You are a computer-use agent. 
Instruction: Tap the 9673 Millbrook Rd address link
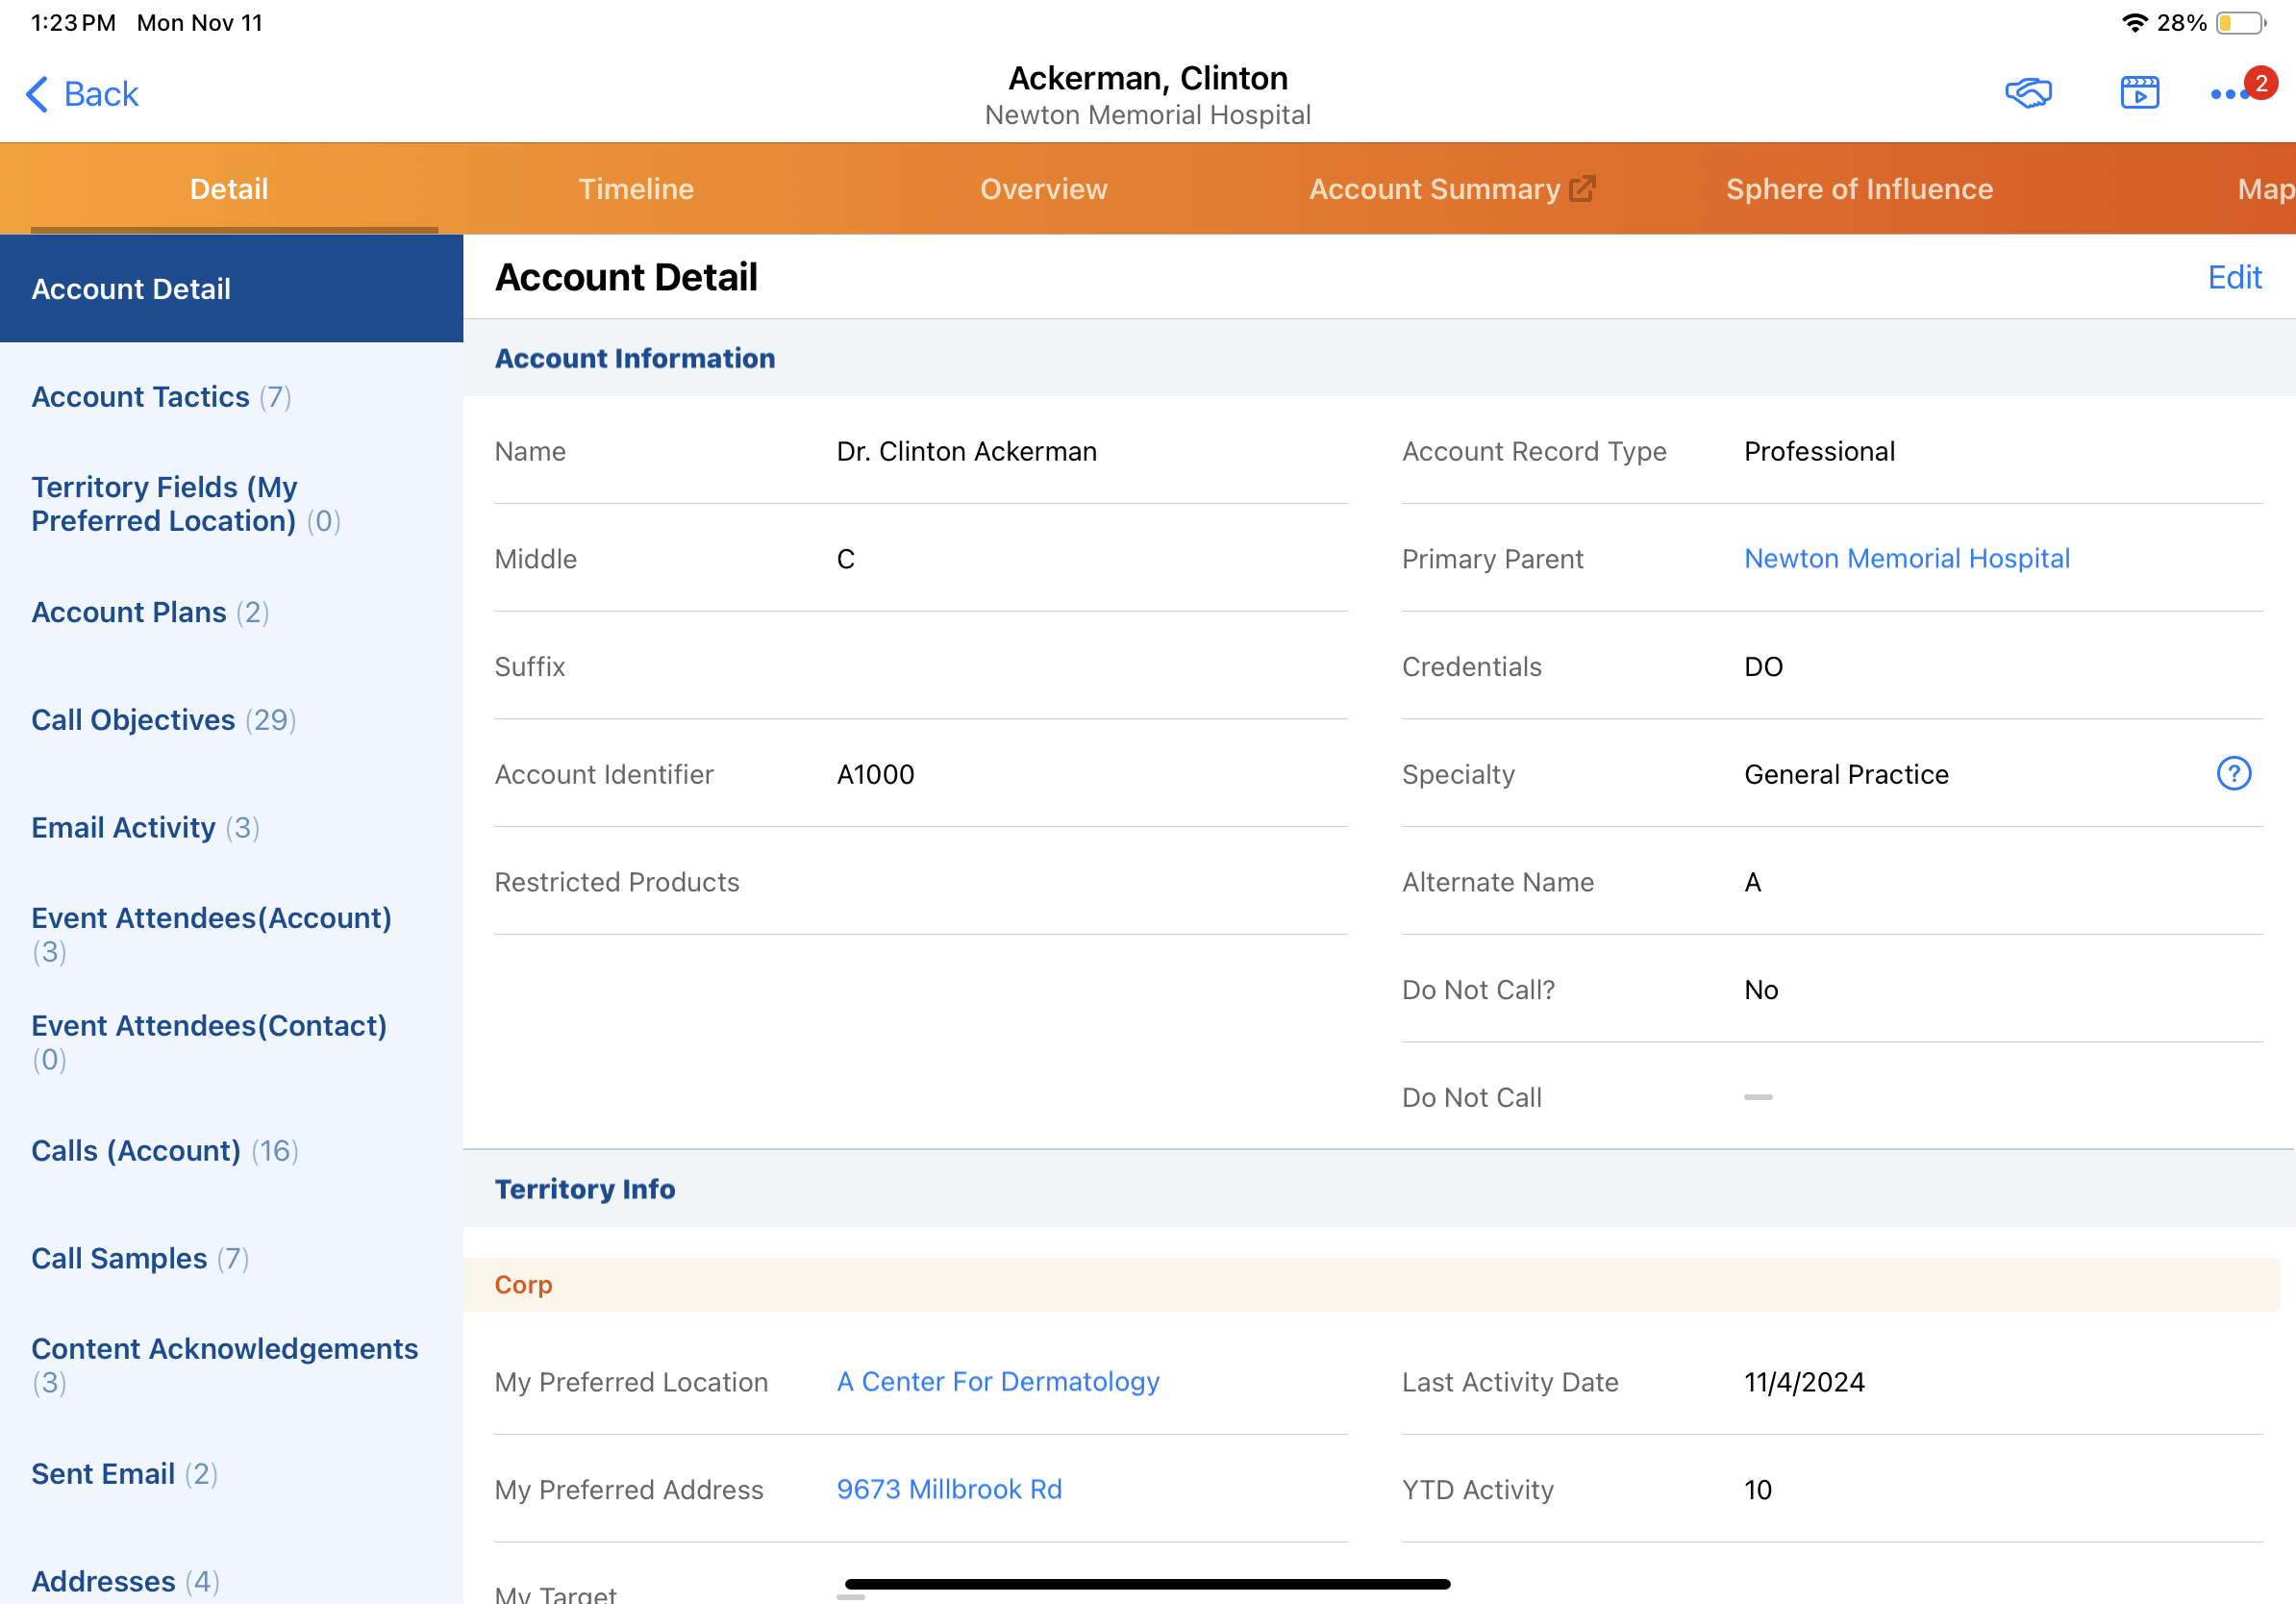pyautogui.click(x=949, y=1489)
